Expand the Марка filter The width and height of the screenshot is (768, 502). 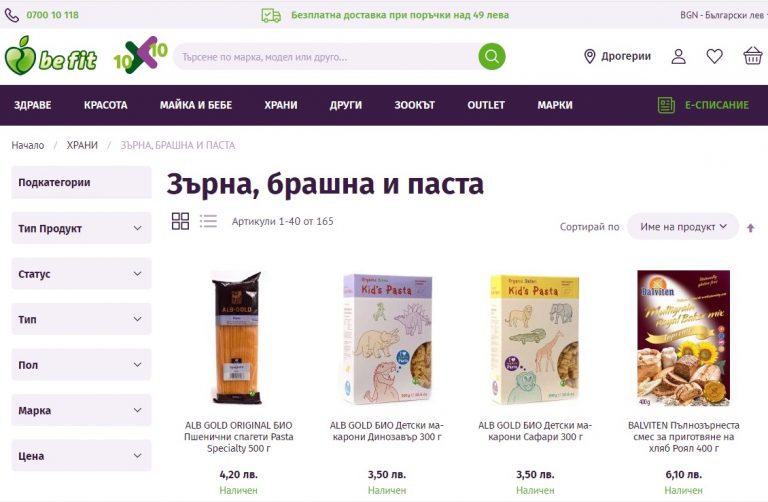coord(81,410)
